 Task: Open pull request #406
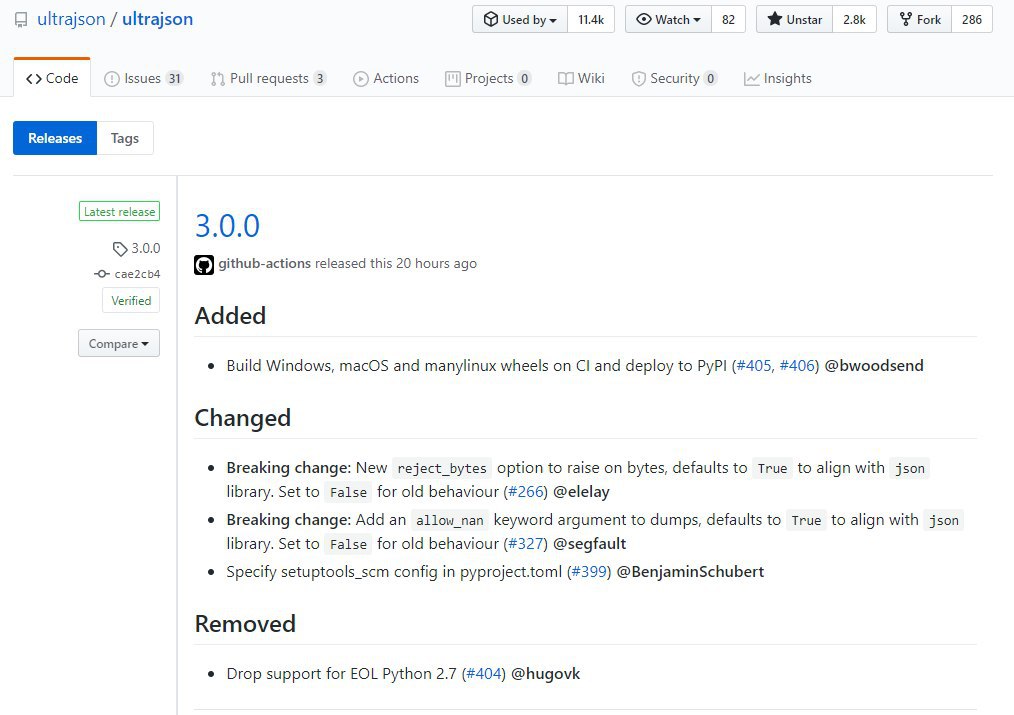pos(797,365)
